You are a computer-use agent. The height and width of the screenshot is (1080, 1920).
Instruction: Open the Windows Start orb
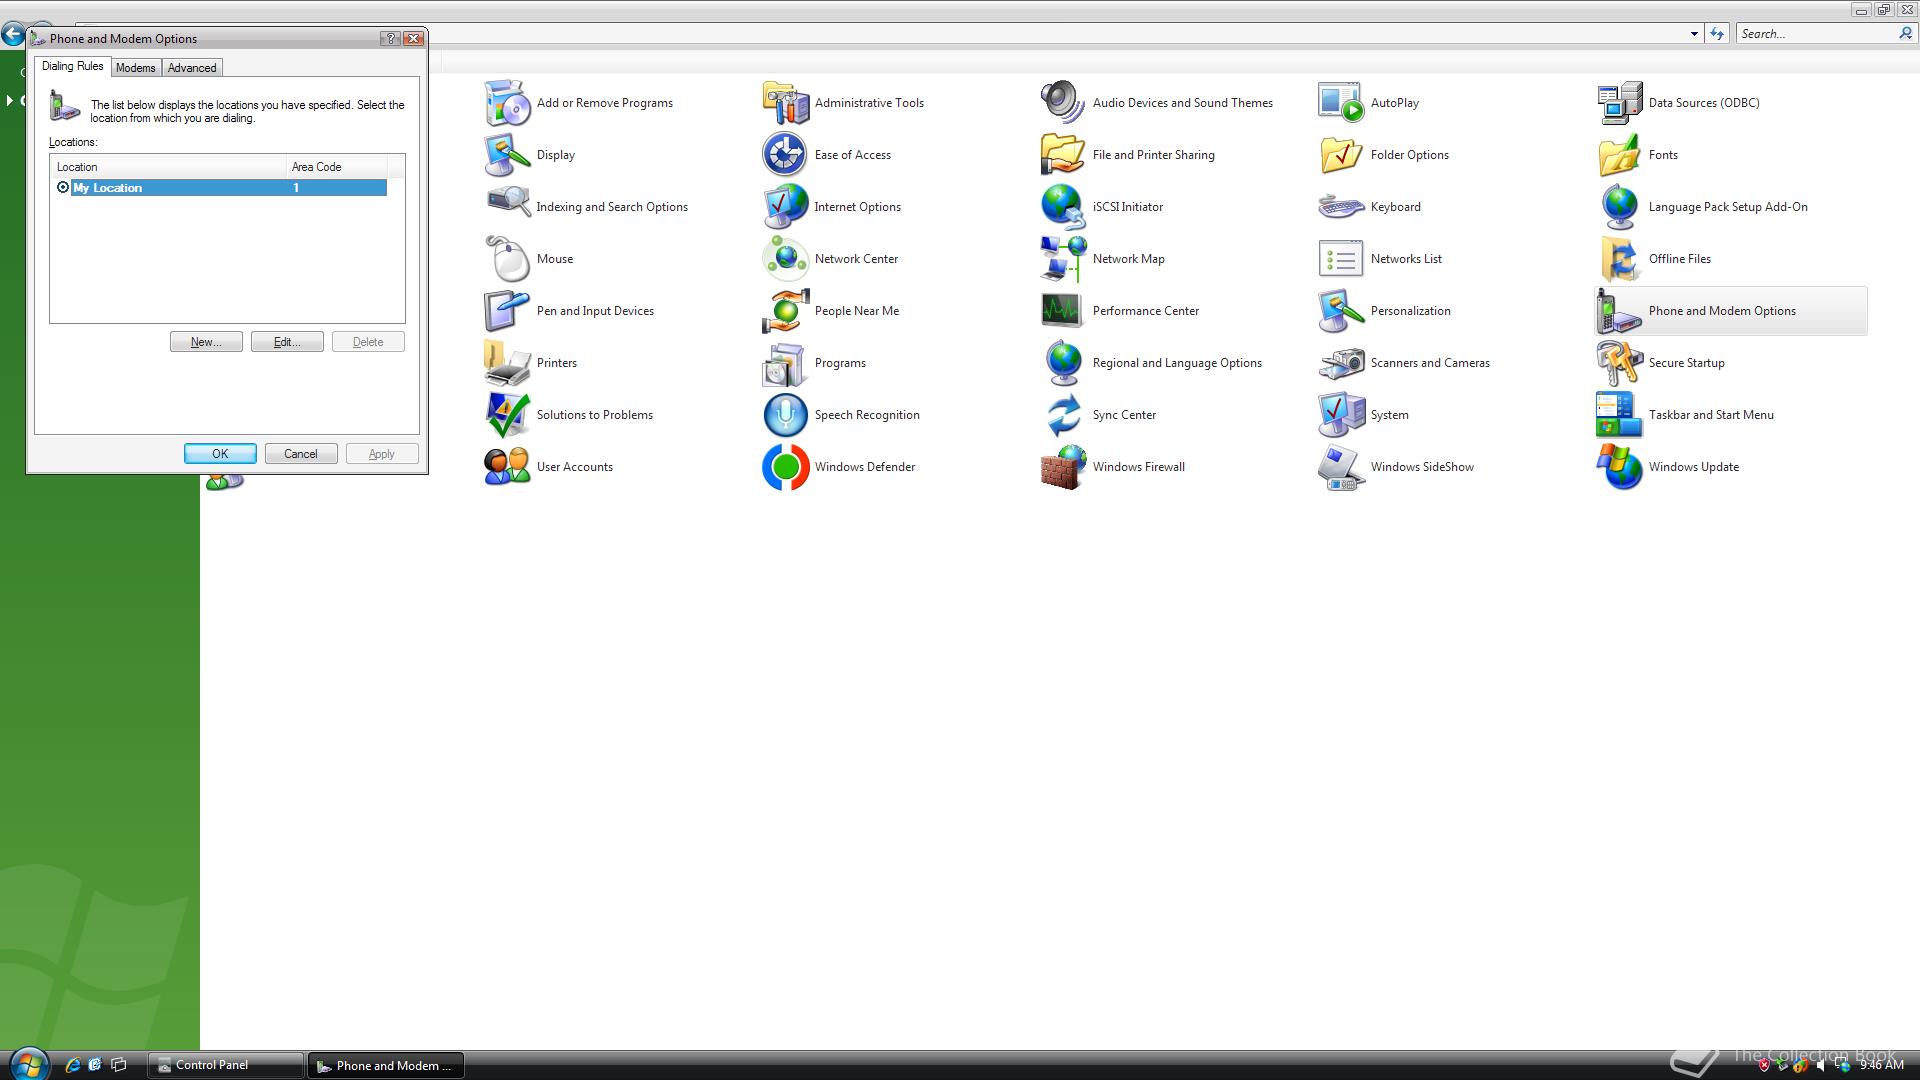pos(28,1064)
